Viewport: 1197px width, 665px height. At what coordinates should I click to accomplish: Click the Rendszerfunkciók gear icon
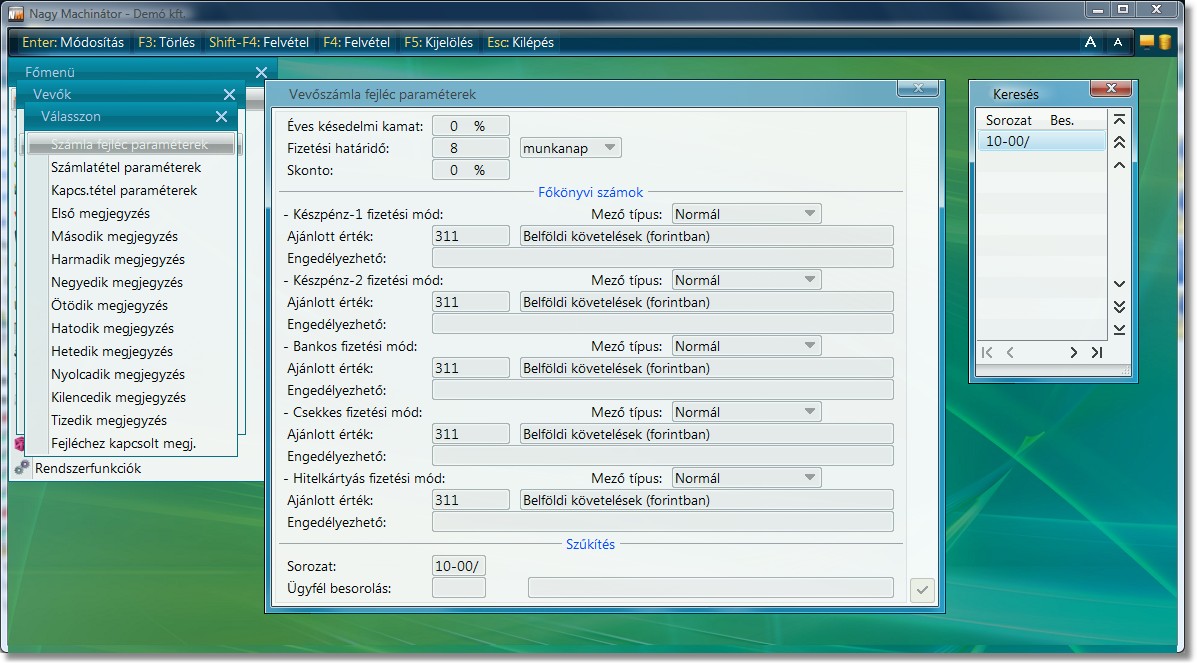(x=21, y=468)
